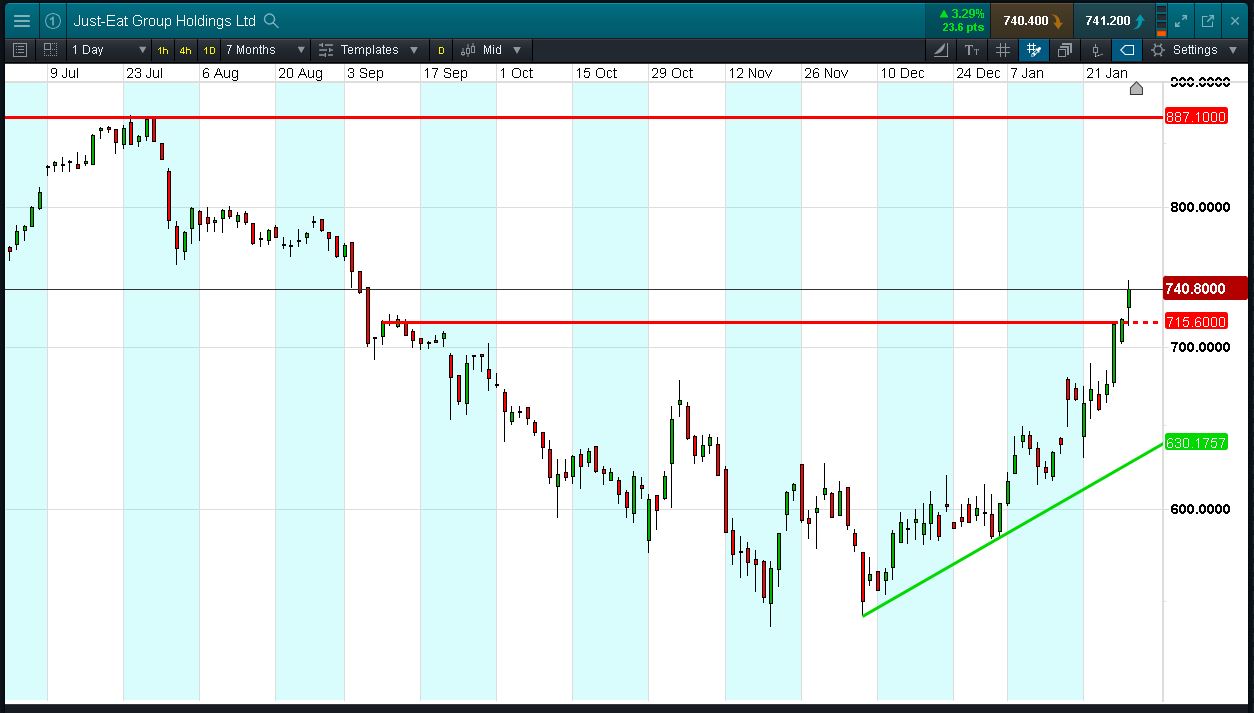Click the search magnifier beside Just-Eat title
Viewport: 1254px width, 713px height.
[272, 21]
